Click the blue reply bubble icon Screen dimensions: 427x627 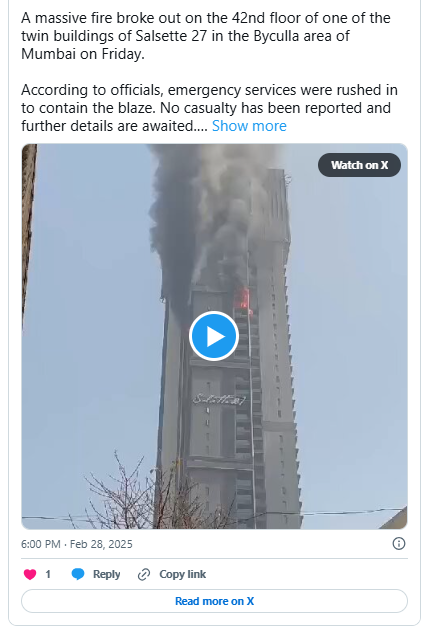coord(78,574)
